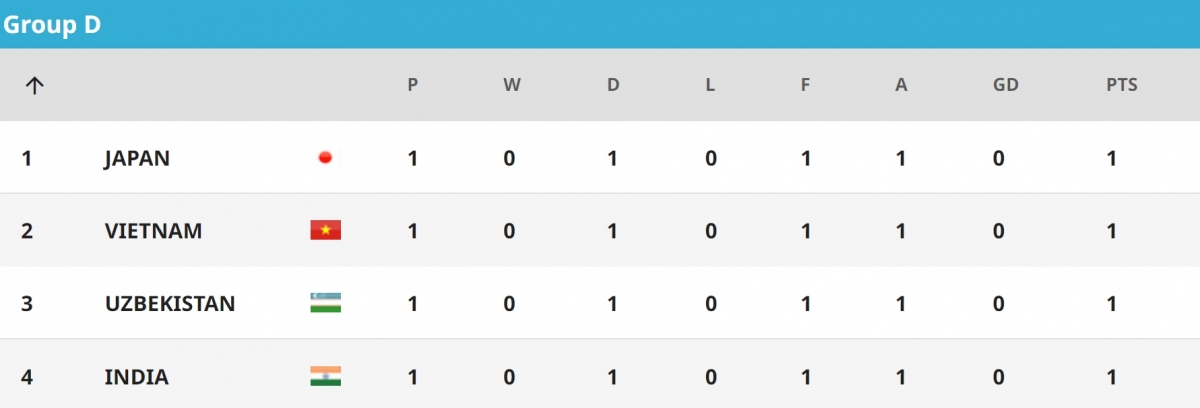
Task: Click the India flag icon
Action: 325,377
